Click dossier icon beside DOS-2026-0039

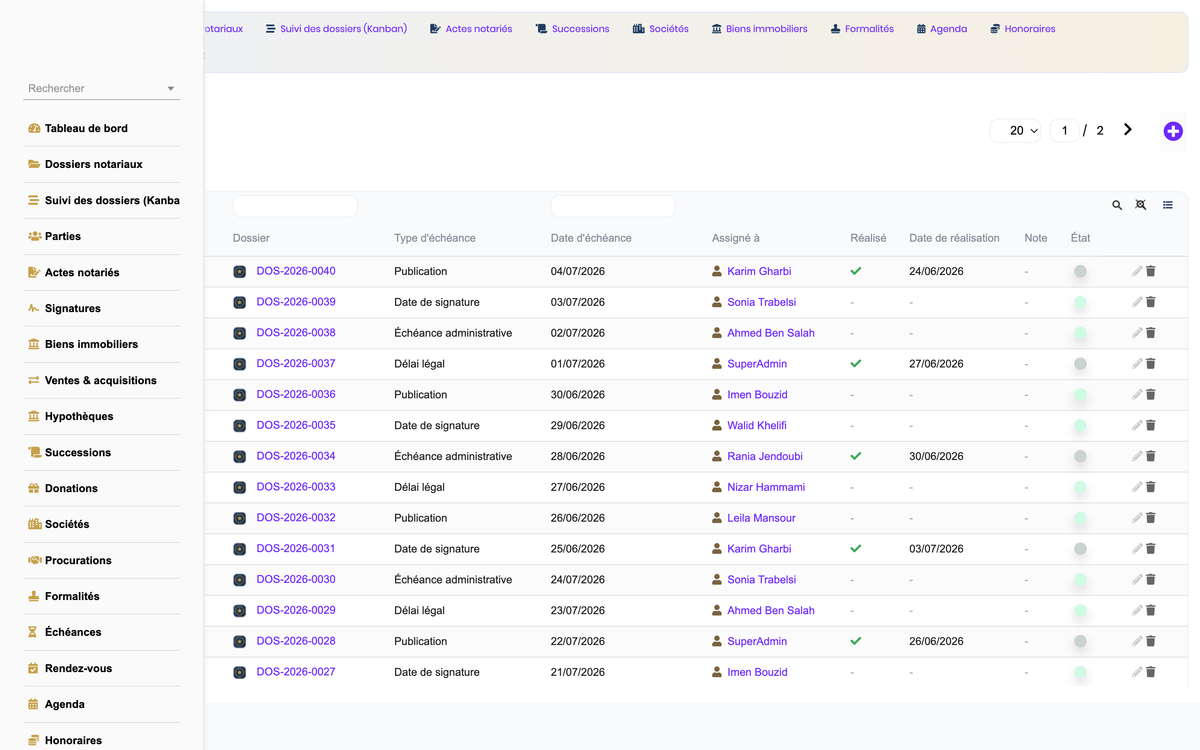(x=240, y=302)
